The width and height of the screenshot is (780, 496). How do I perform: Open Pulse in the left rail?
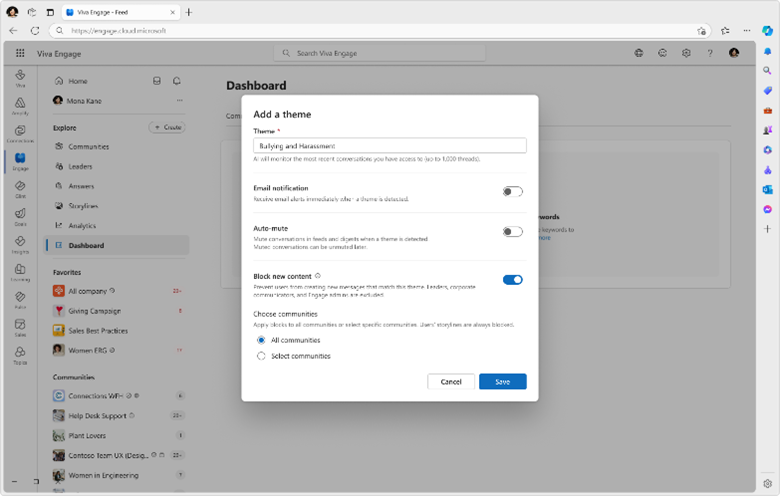click(20, 300)
